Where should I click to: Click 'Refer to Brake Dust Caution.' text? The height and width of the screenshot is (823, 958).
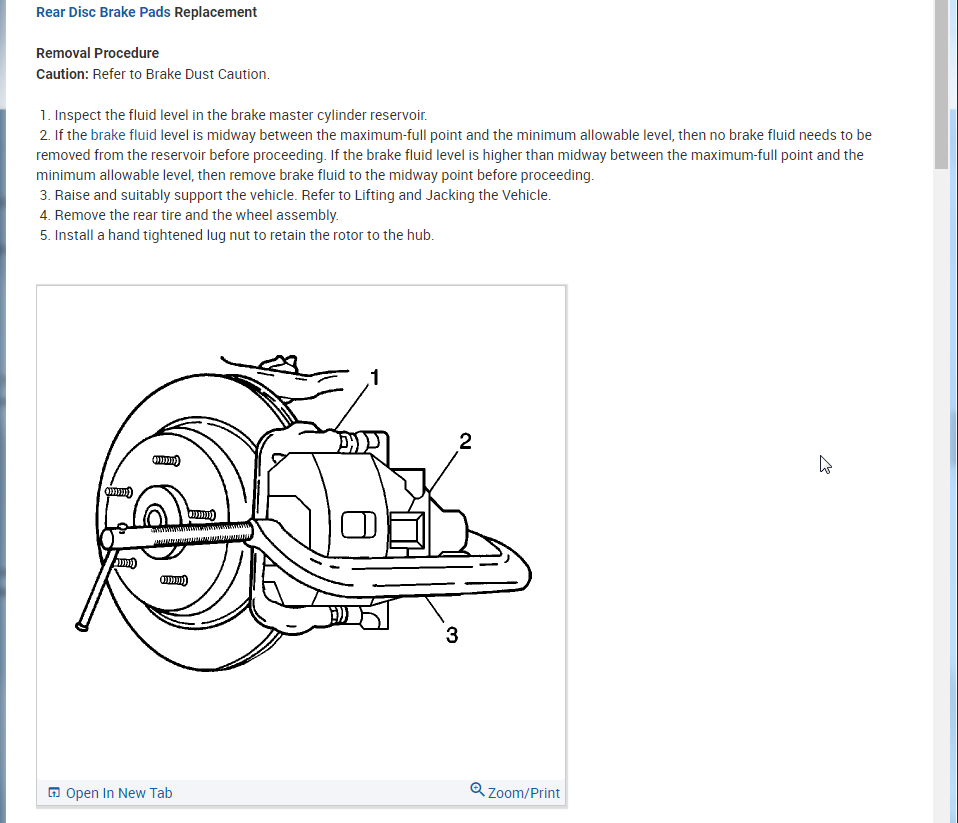tap(181, 74)
